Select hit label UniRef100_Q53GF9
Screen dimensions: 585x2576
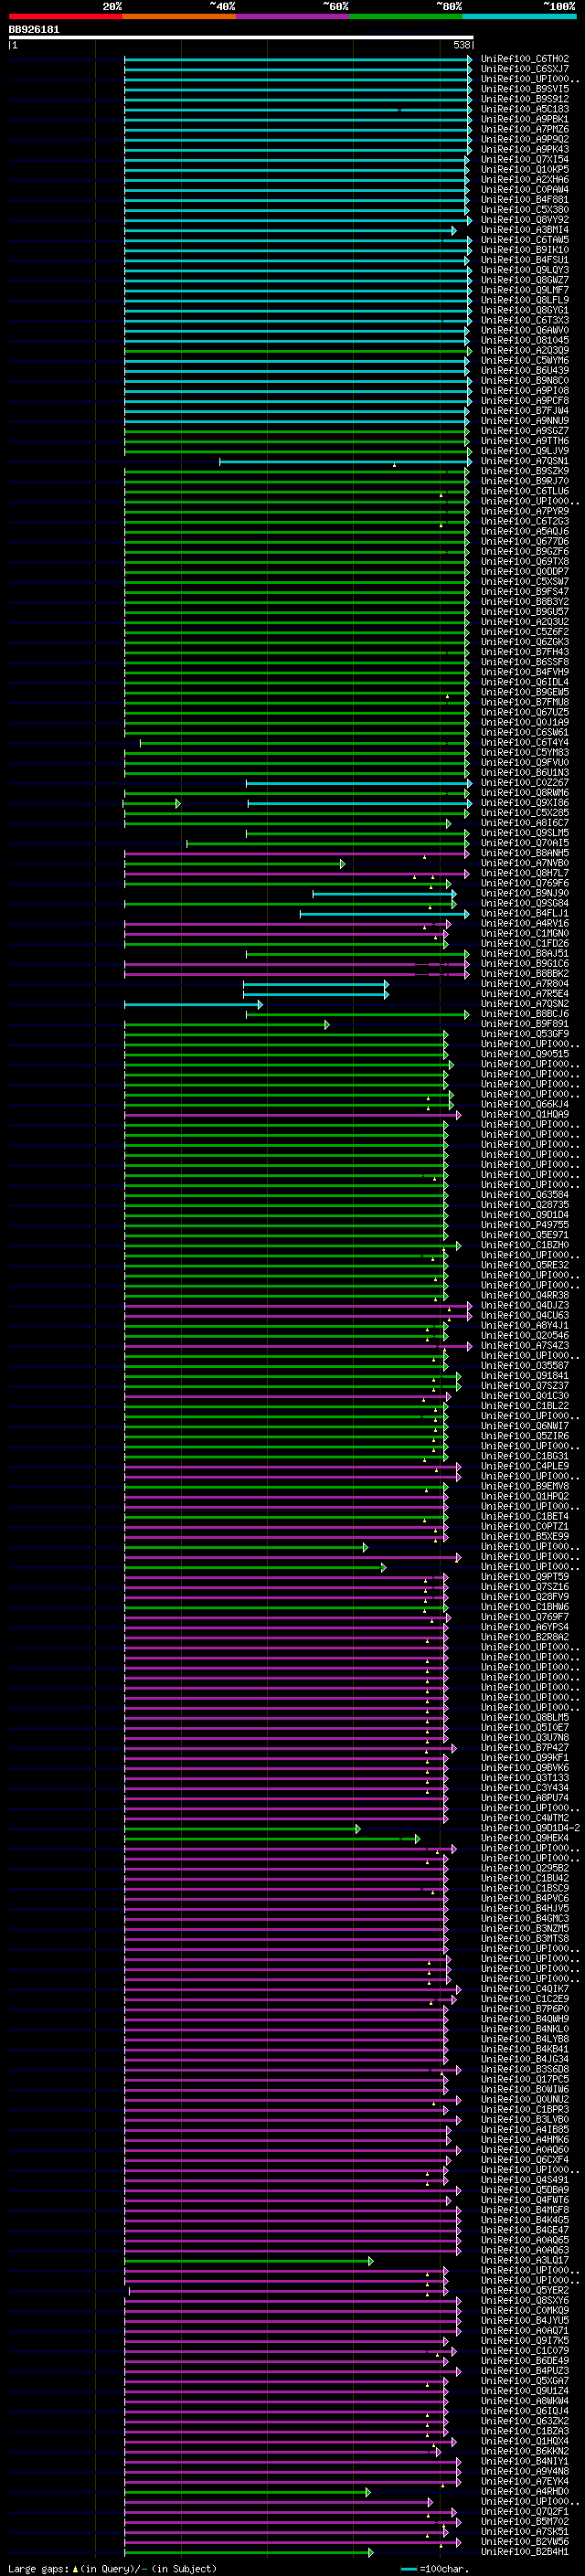(525, 1034)
